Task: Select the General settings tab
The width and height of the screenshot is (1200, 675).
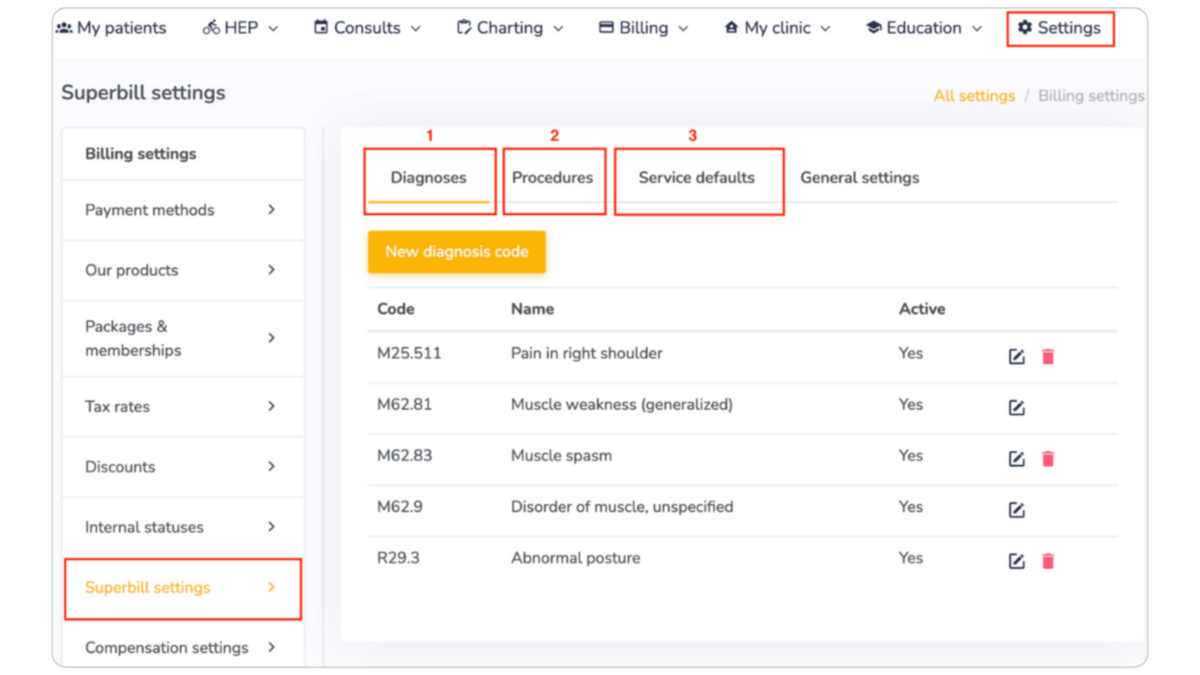Action: [859, 178]
